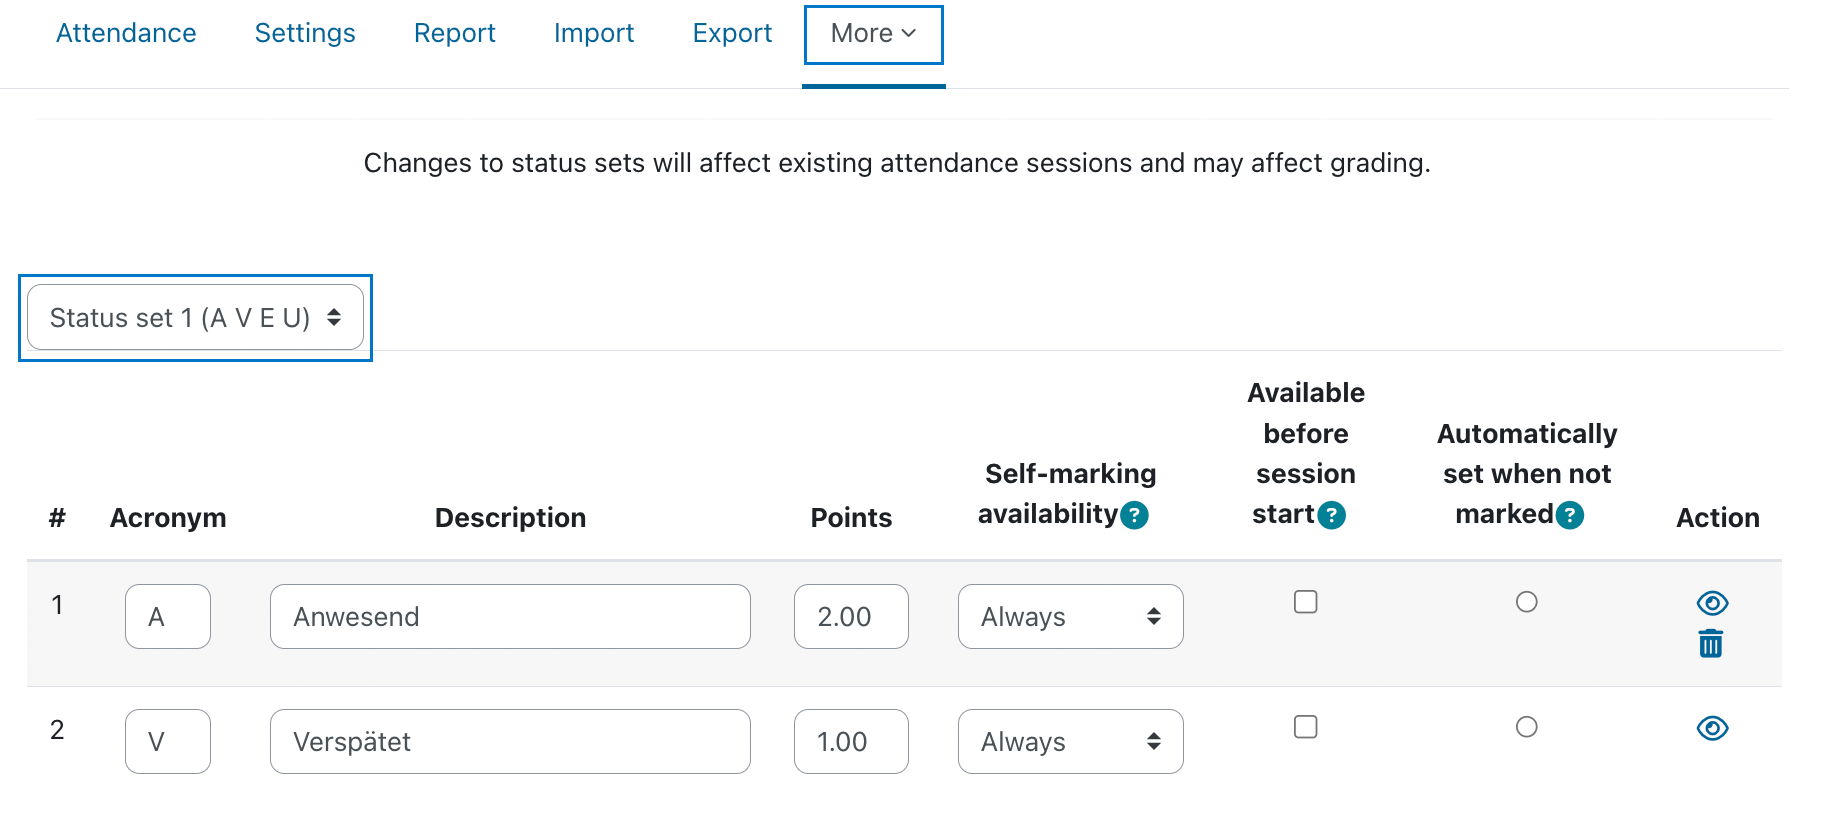This screenshot has width=1836, height=840.
Task: Open help for Available before session start
Action: [x=1331, y=515]
